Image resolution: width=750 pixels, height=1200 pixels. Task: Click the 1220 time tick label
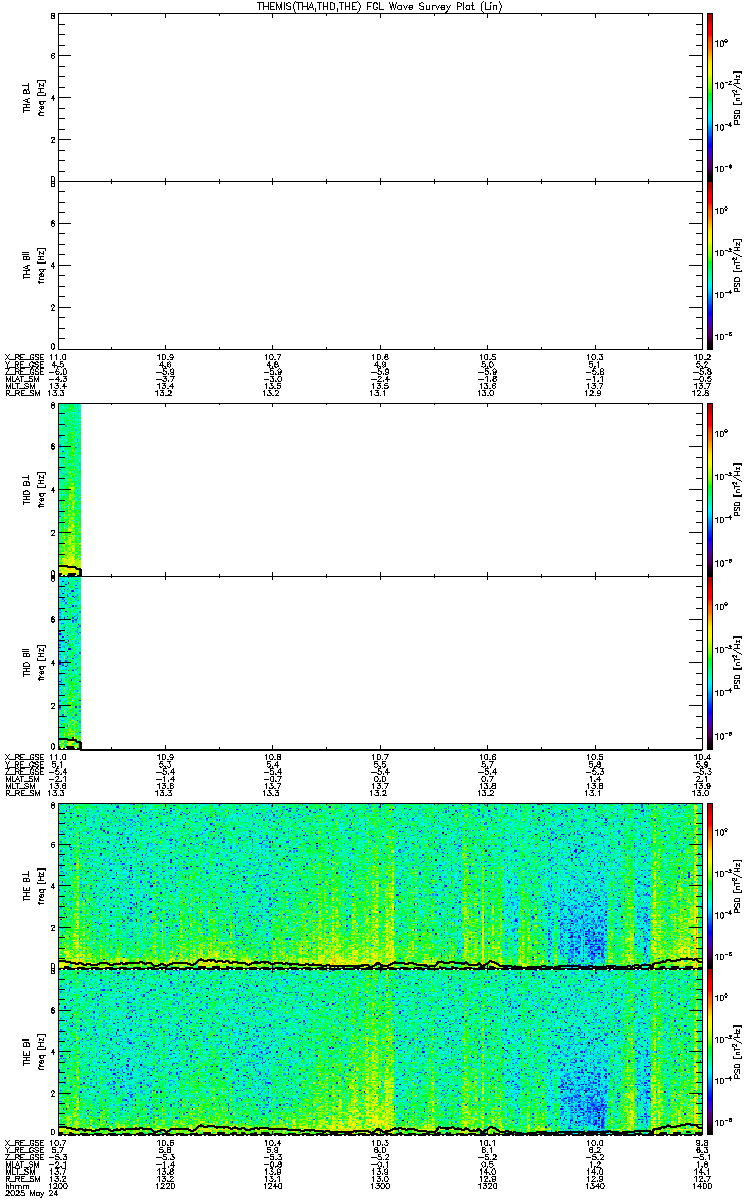165,1184
